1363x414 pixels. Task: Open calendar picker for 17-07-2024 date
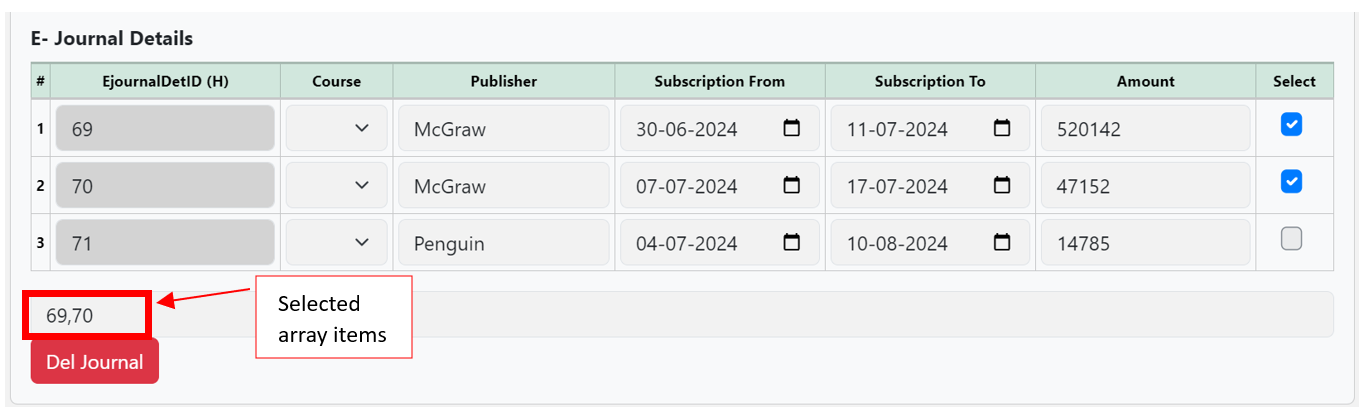pos(1001,185)
